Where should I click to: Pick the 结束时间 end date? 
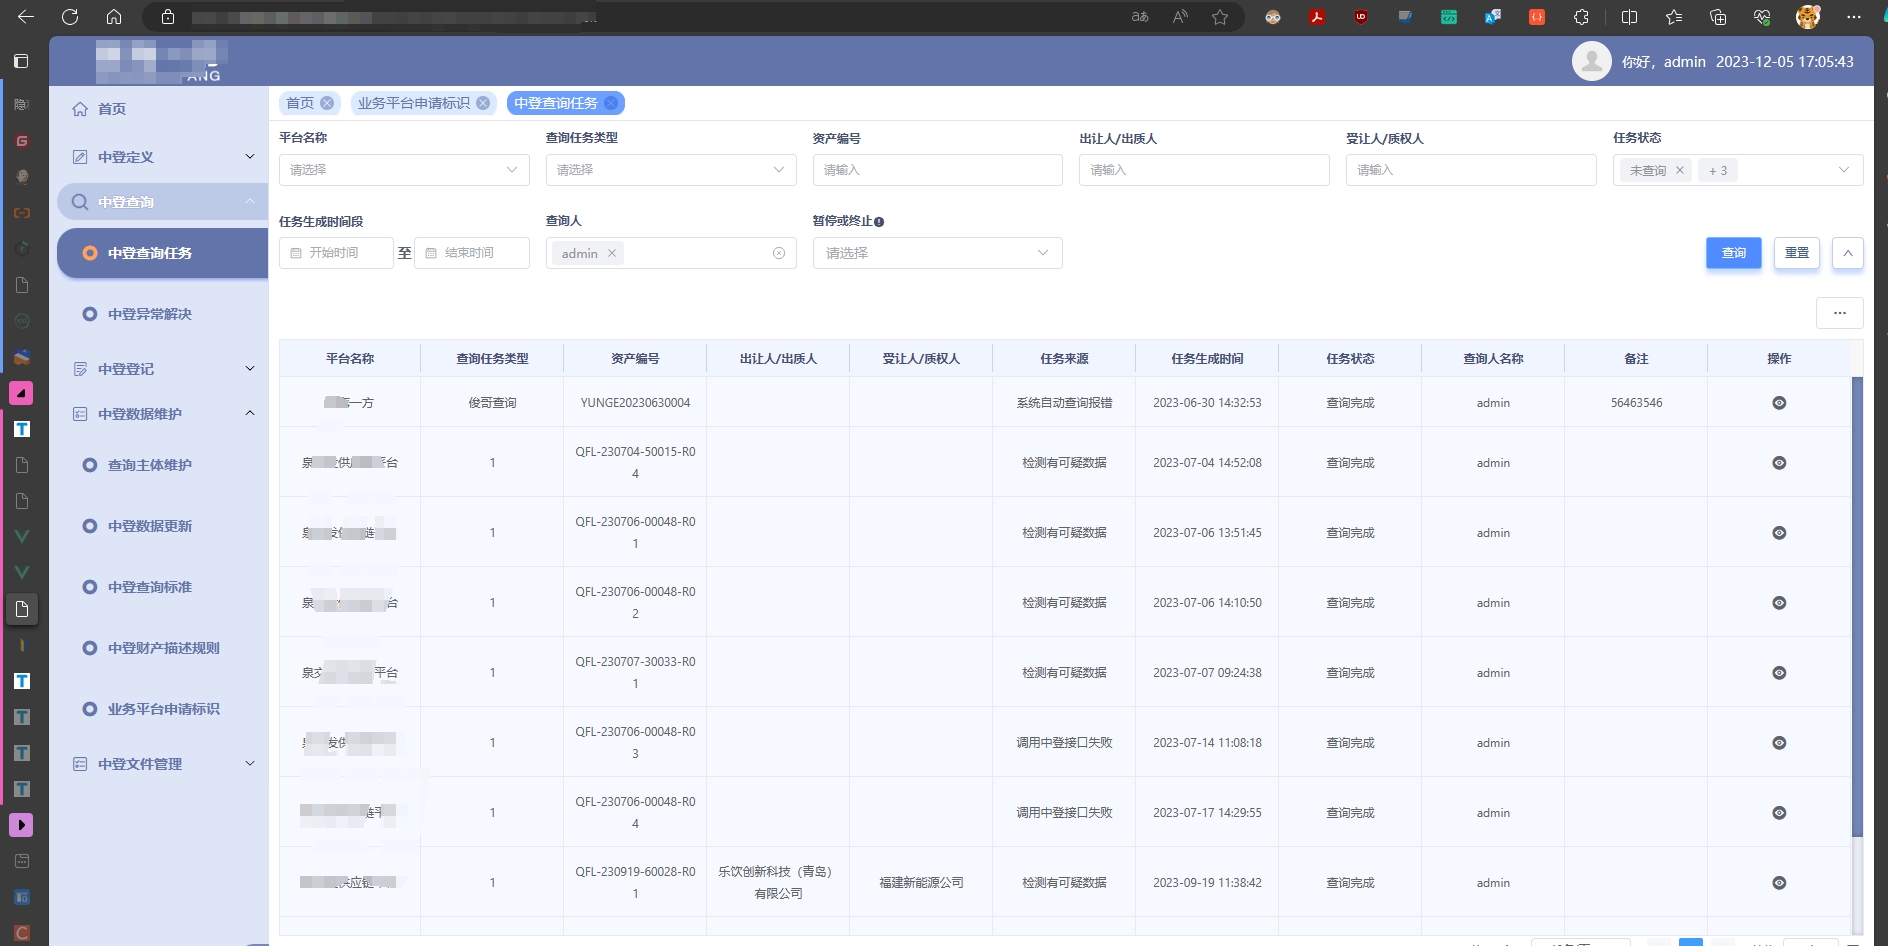(x=471, y=253)
